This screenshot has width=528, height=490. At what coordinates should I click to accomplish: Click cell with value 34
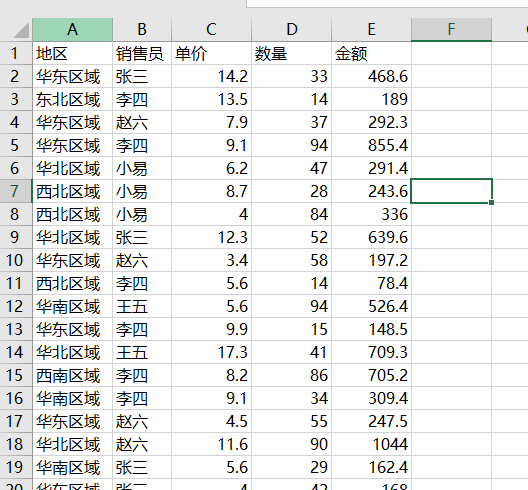point(291,398)
